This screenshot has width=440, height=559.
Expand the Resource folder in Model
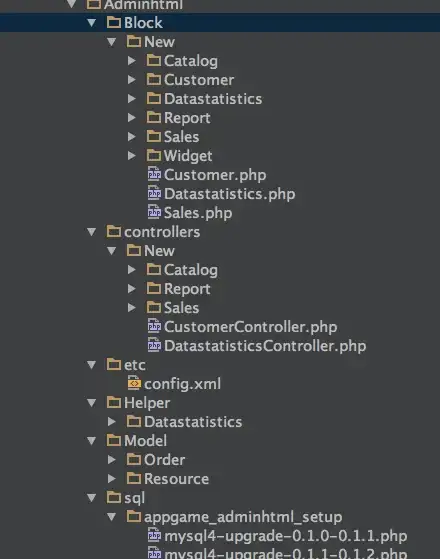(x=112, y=478)
